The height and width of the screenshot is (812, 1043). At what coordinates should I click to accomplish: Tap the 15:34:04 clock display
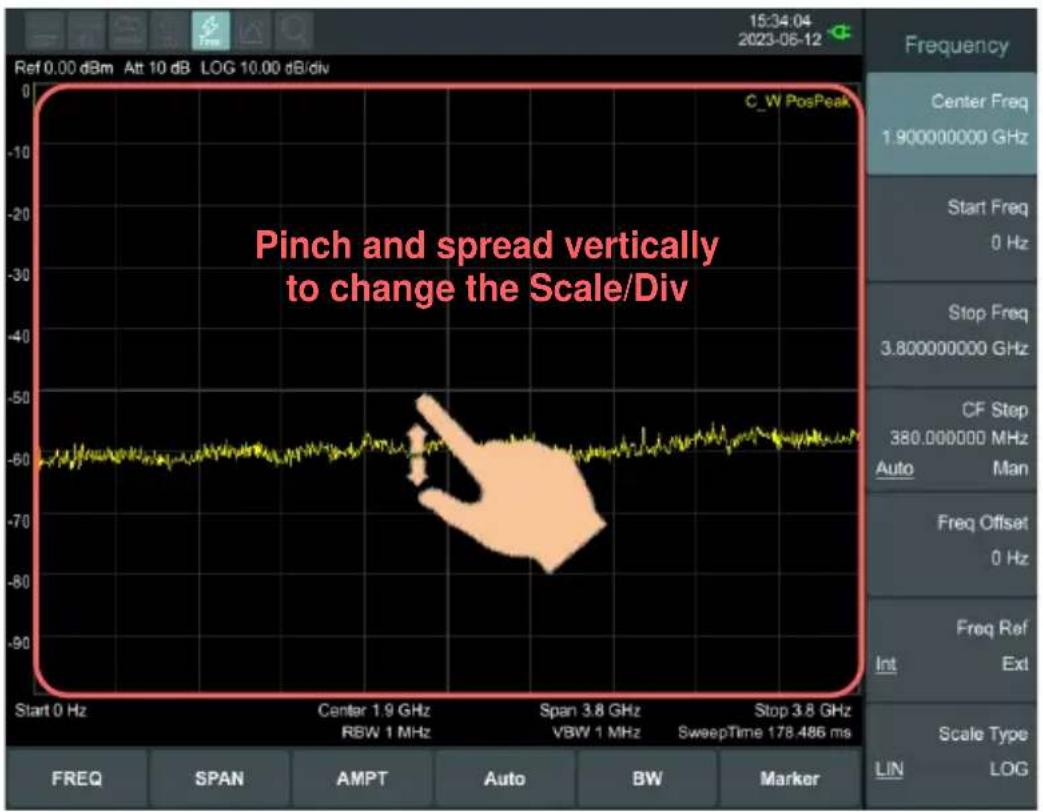[780, 21]
